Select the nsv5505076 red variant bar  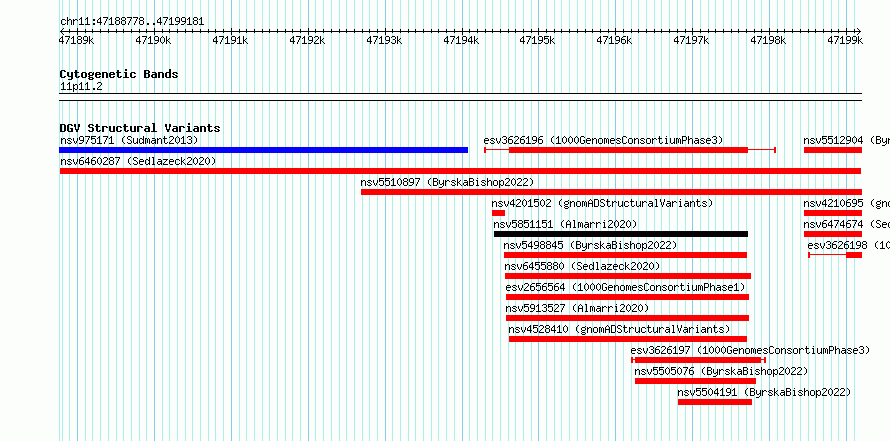[x=695, y=381]
